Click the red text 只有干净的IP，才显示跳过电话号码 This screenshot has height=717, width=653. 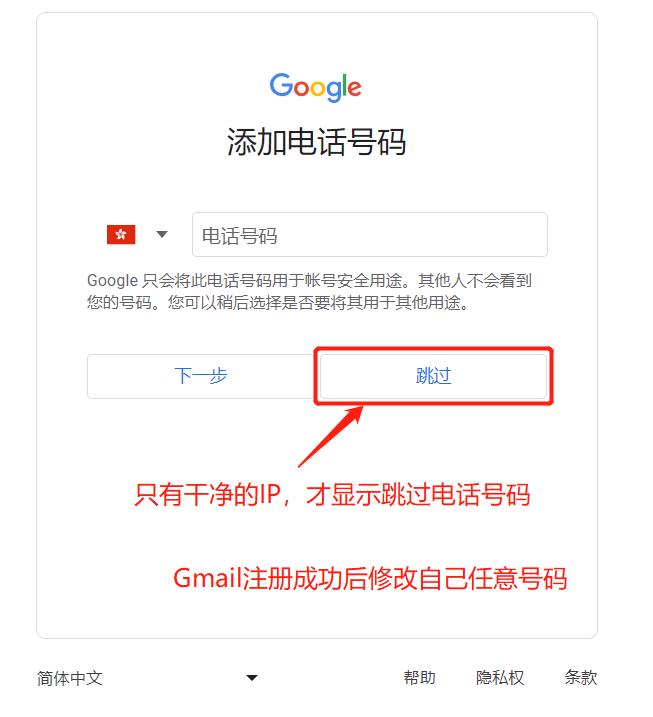coord(332,495)
